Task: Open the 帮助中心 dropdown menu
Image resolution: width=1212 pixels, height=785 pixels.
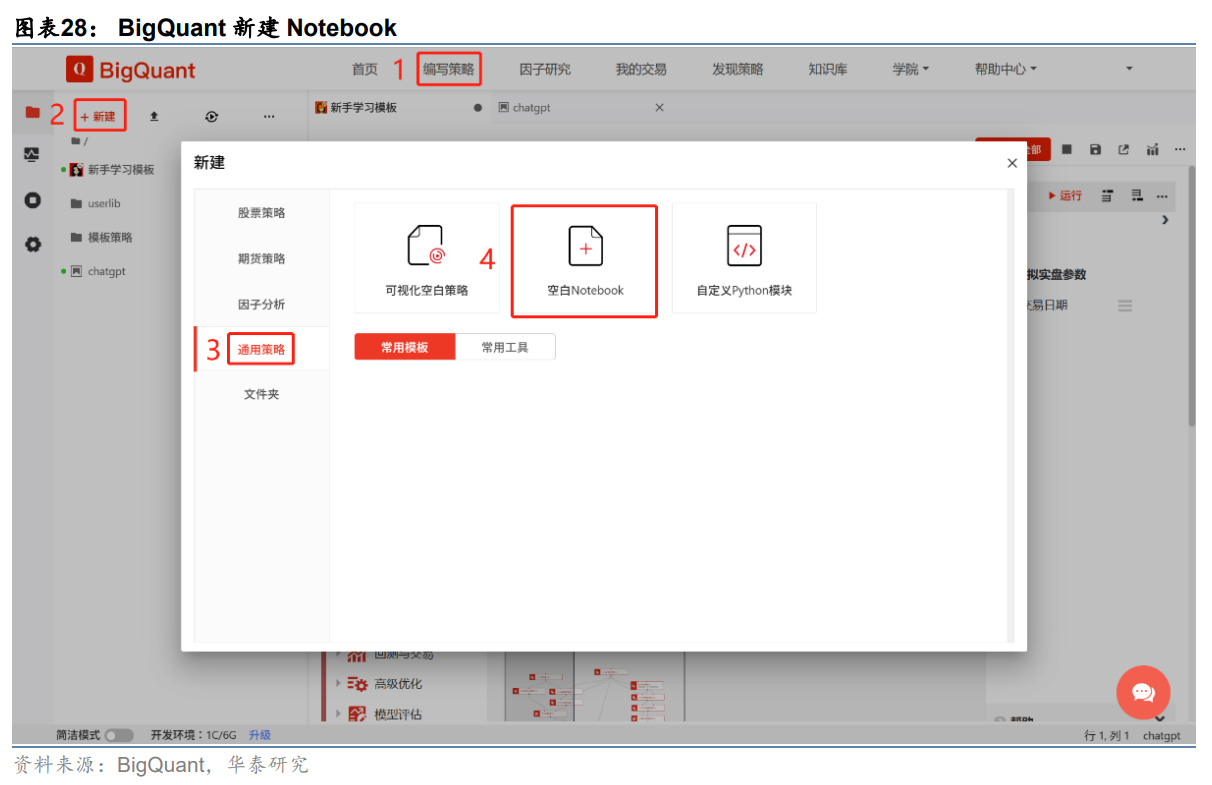Action: (1006, 69)
